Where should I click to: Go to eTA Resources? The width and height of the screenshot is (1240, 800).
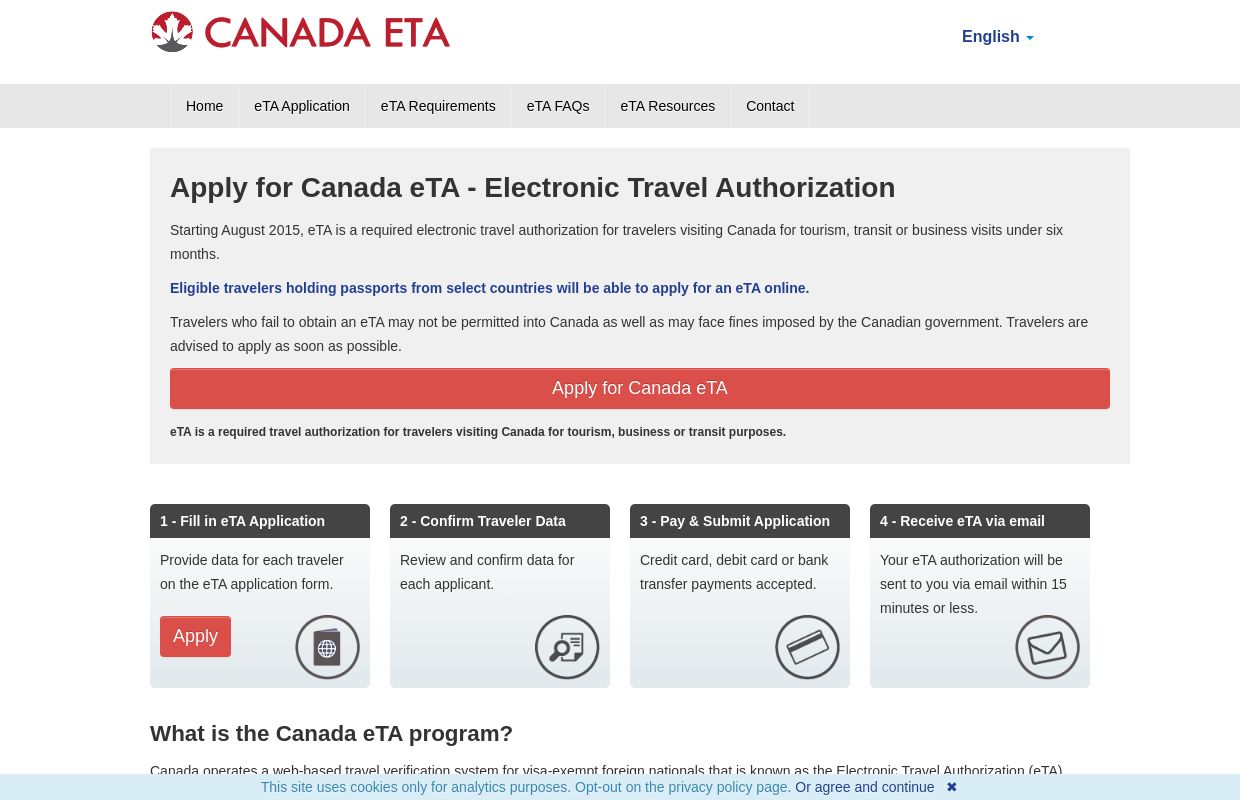coord(667,106)
